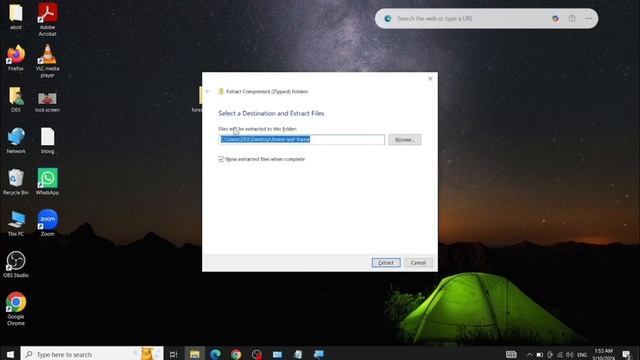Select VLC media player desktop icon
Viewport: 640px width, 360px height.
[47, 60]
